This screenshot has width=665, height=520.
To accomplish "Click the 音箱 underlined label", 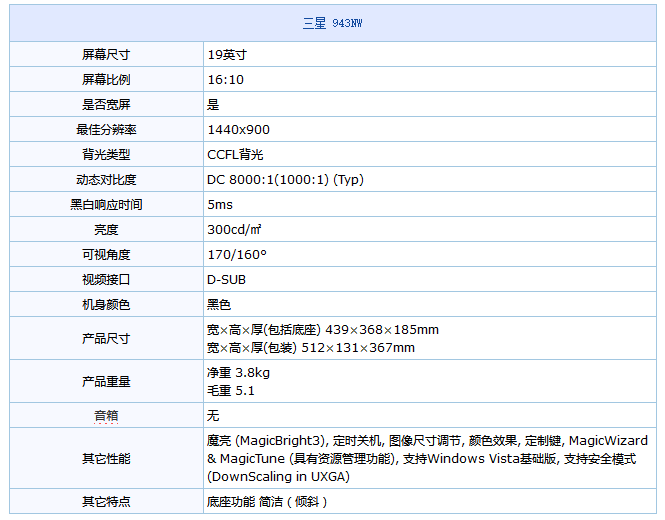I will pyautogui.click(x=106, y=415).
